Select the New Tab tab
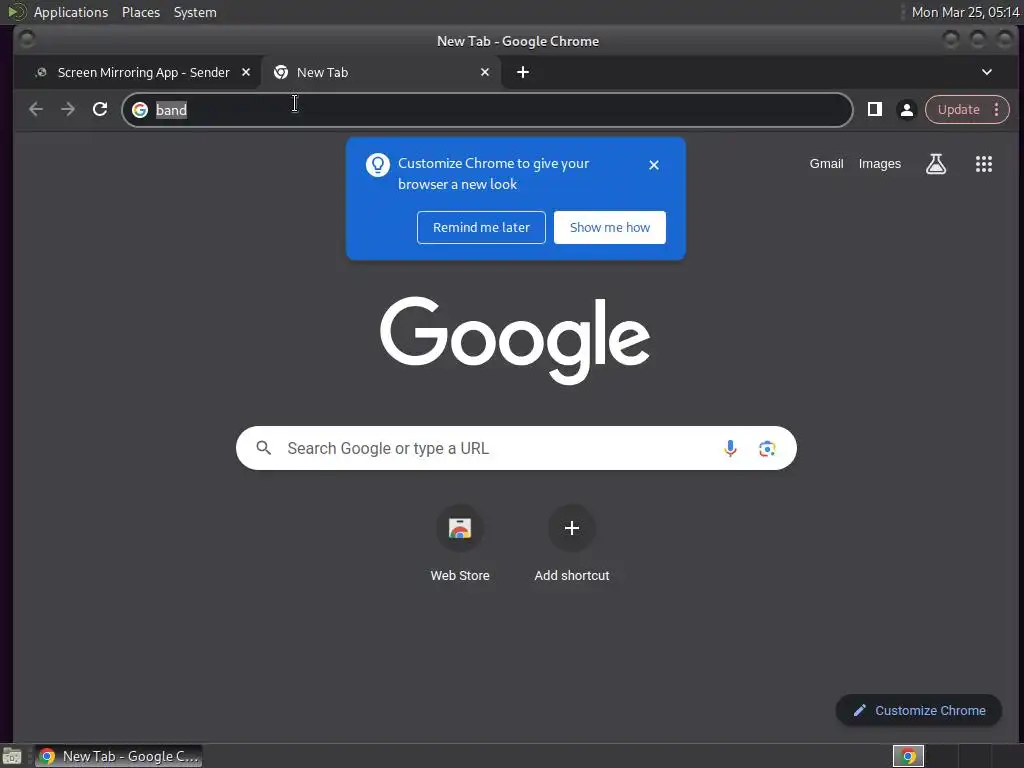Screen dimensions: 1024x768 (382, 72)
